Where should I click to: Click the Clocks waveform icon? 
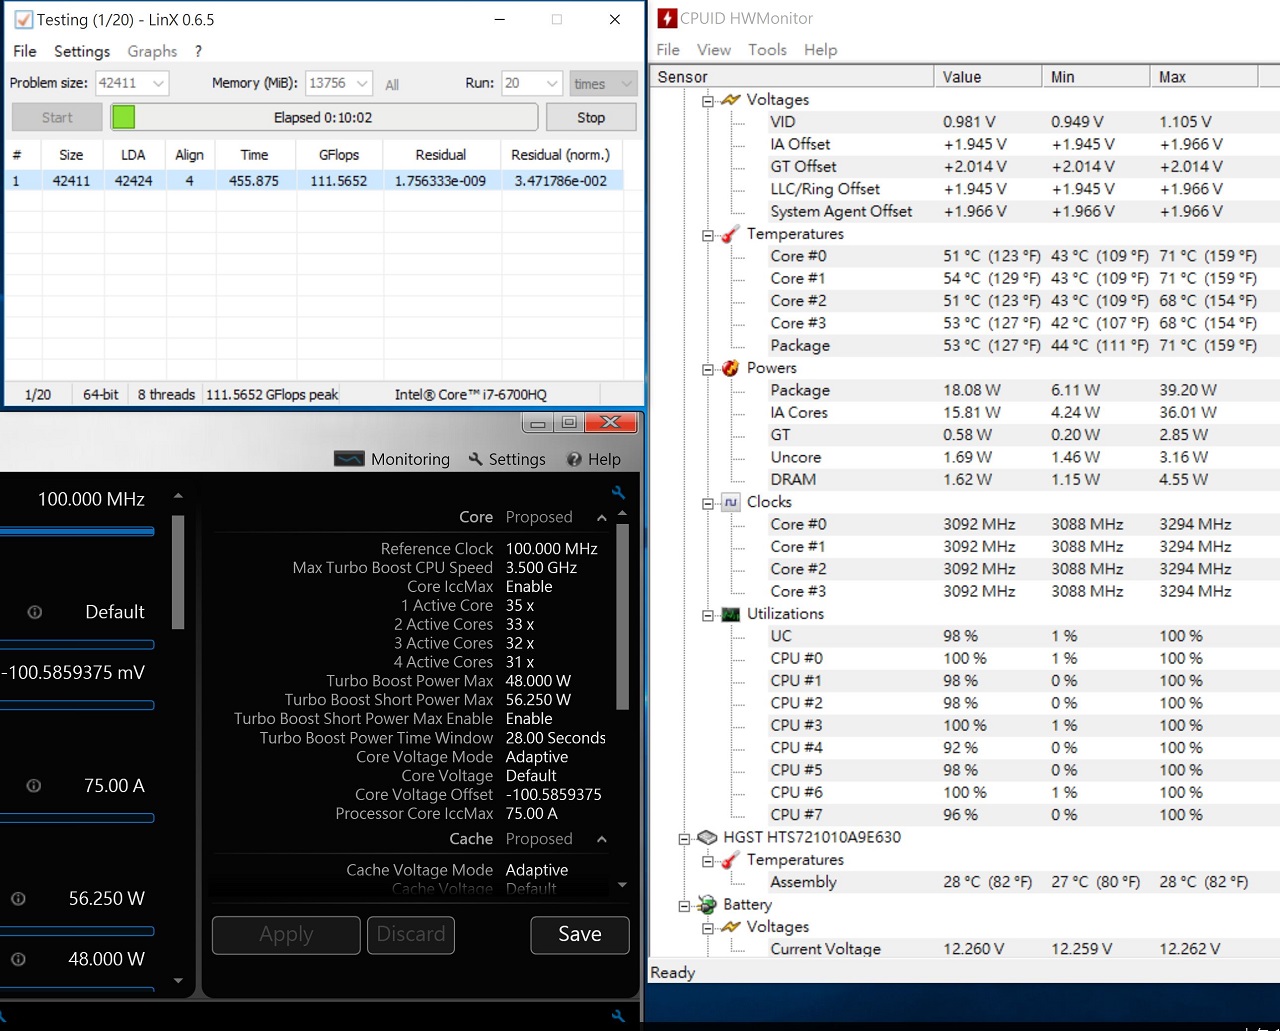pyautogui.click(x=731, y=502)
